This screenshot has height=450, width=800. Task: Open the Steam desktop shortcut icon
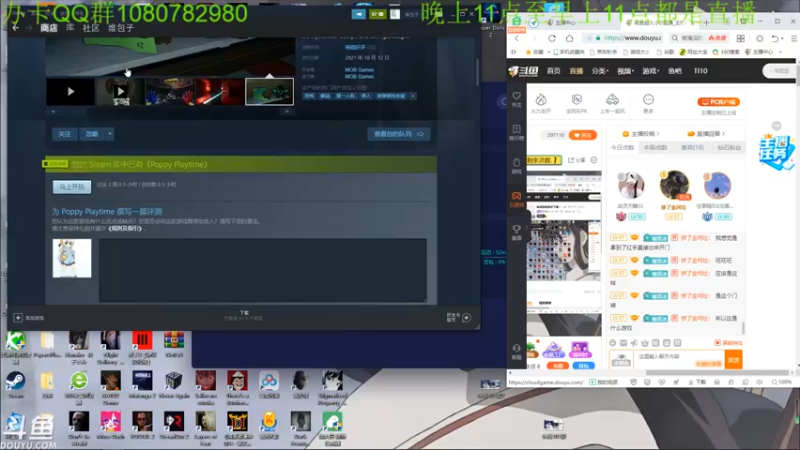click(15, 382)
